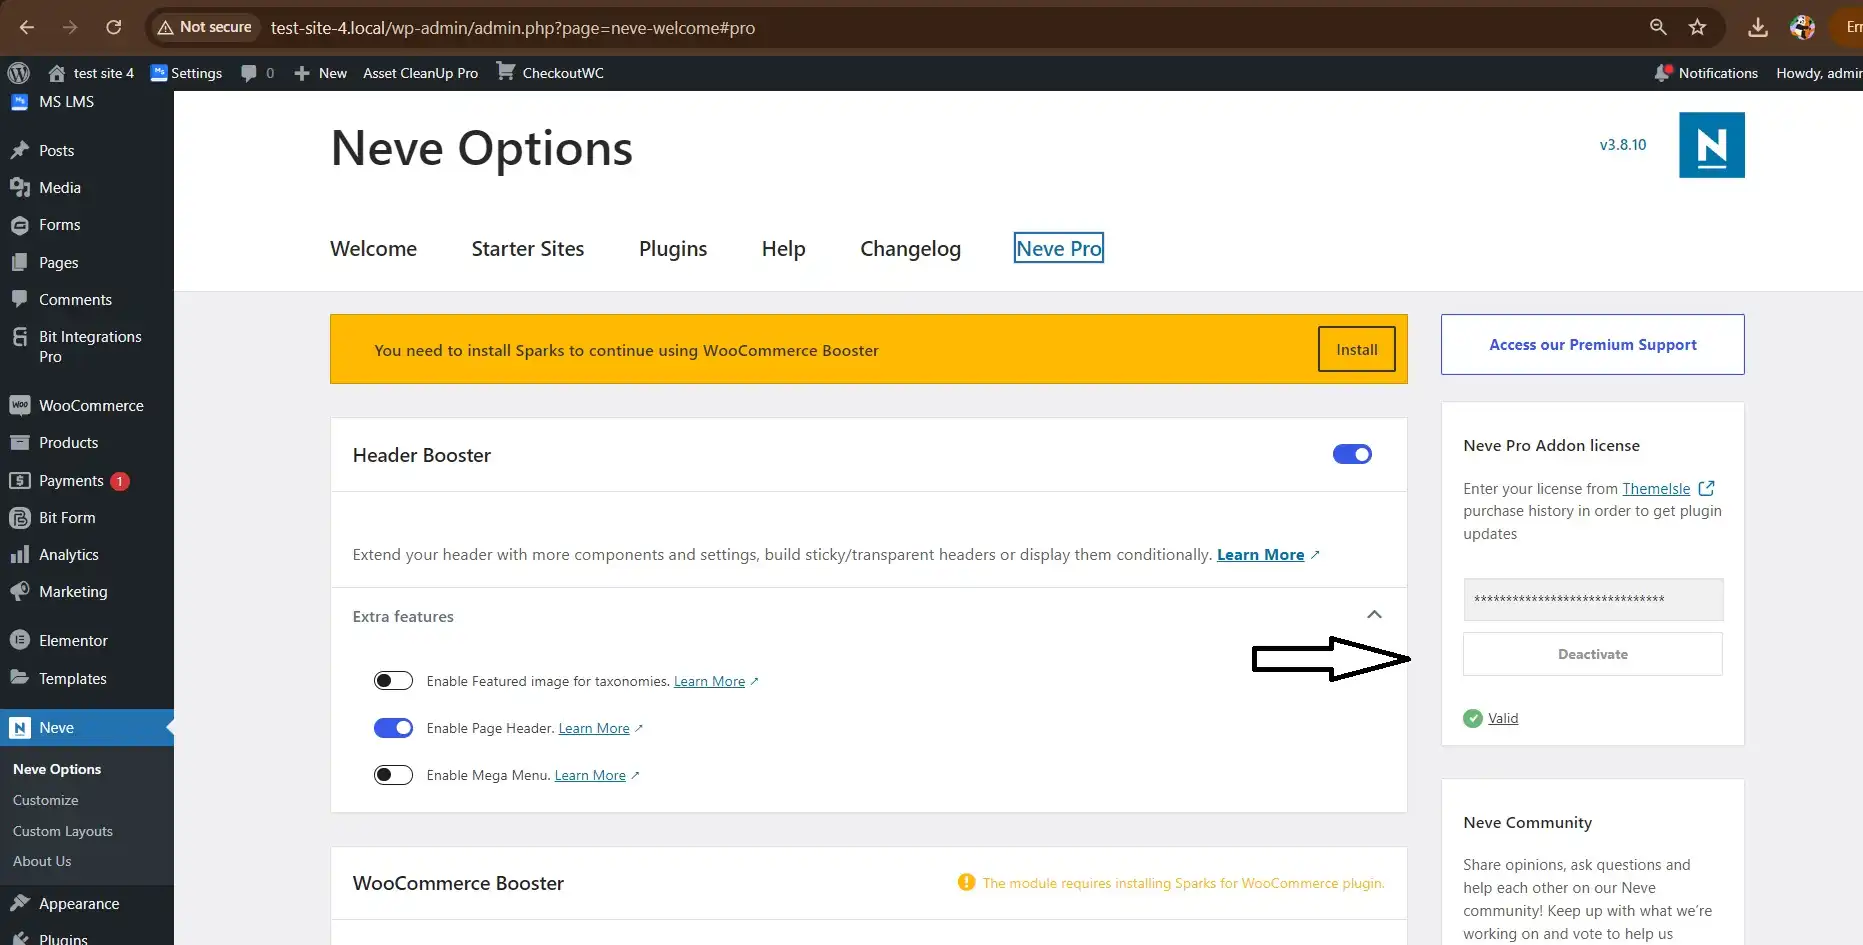Open the New dropdown in admin bar
1863x945 pixels.
319,72
